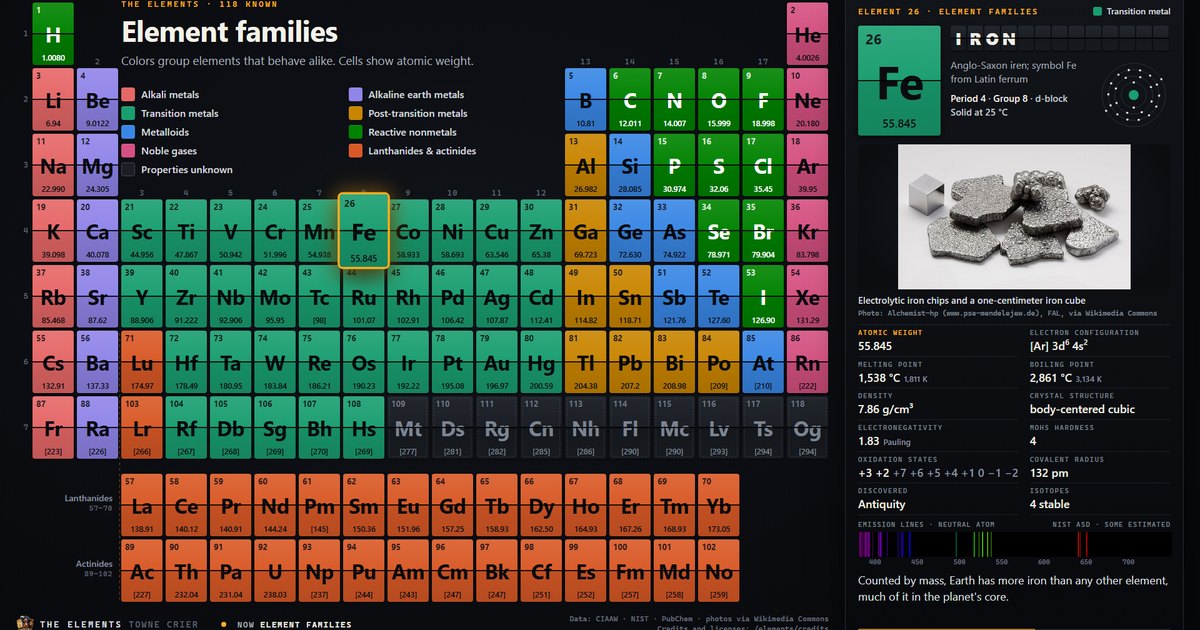Select the Lutetium (Lu) cell
The width and height of the screenshot is (1200, 630).
142,362
